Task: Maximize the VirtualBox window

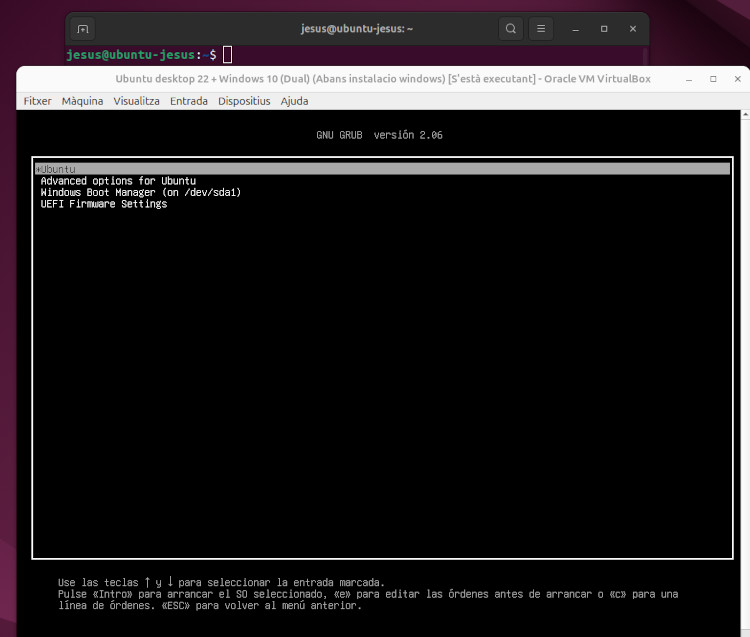Action: coord(713,79)
